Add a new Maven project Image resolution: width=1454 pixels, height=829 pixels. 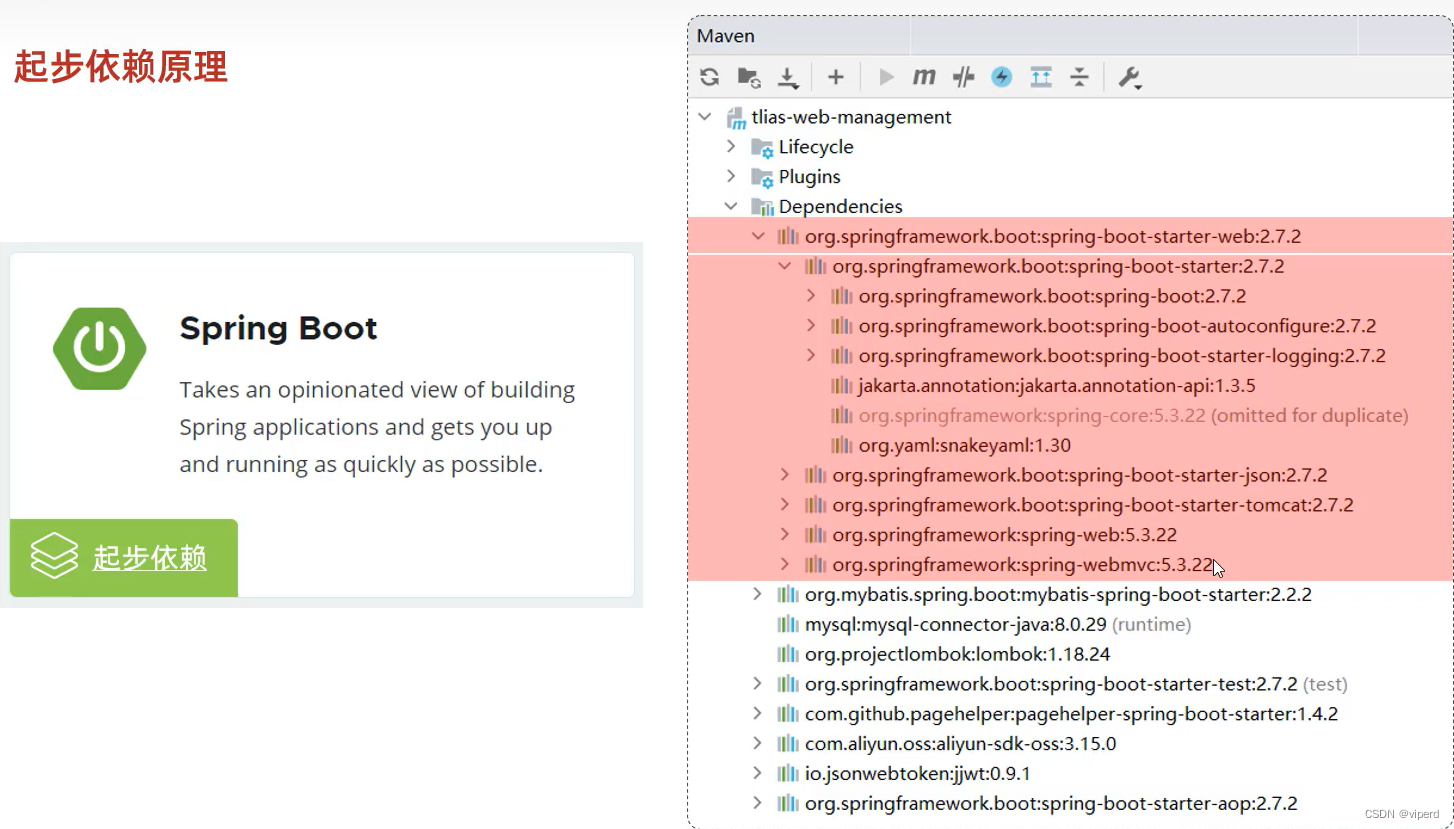835,77
